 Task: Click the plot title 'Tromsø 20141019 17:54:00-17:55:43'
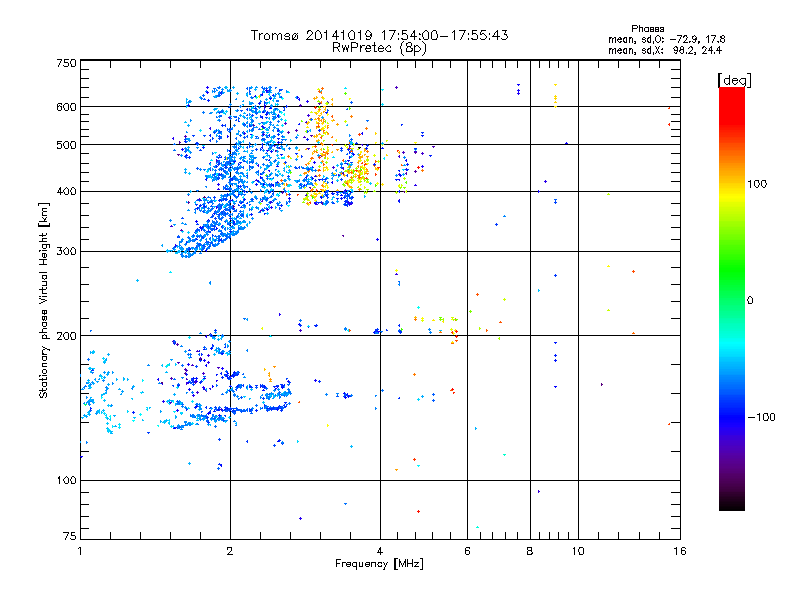pyautogui.click(x=379, y=35)
